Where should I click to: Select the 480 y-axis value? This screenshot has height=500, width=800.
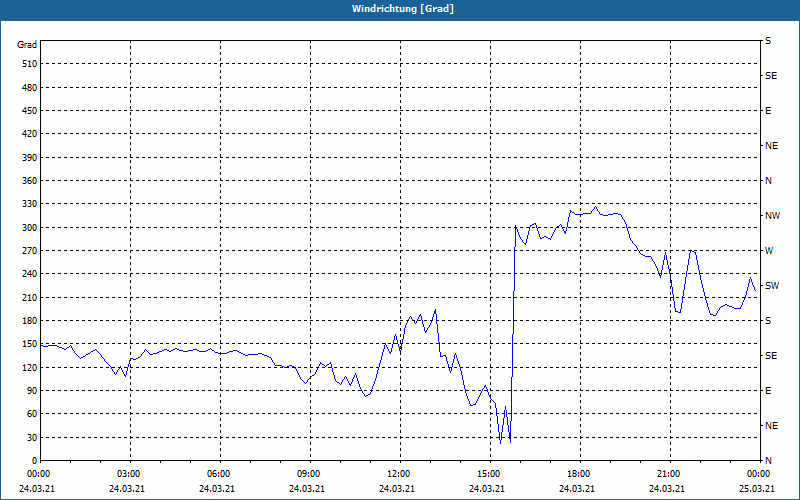(x=30, y=88)
